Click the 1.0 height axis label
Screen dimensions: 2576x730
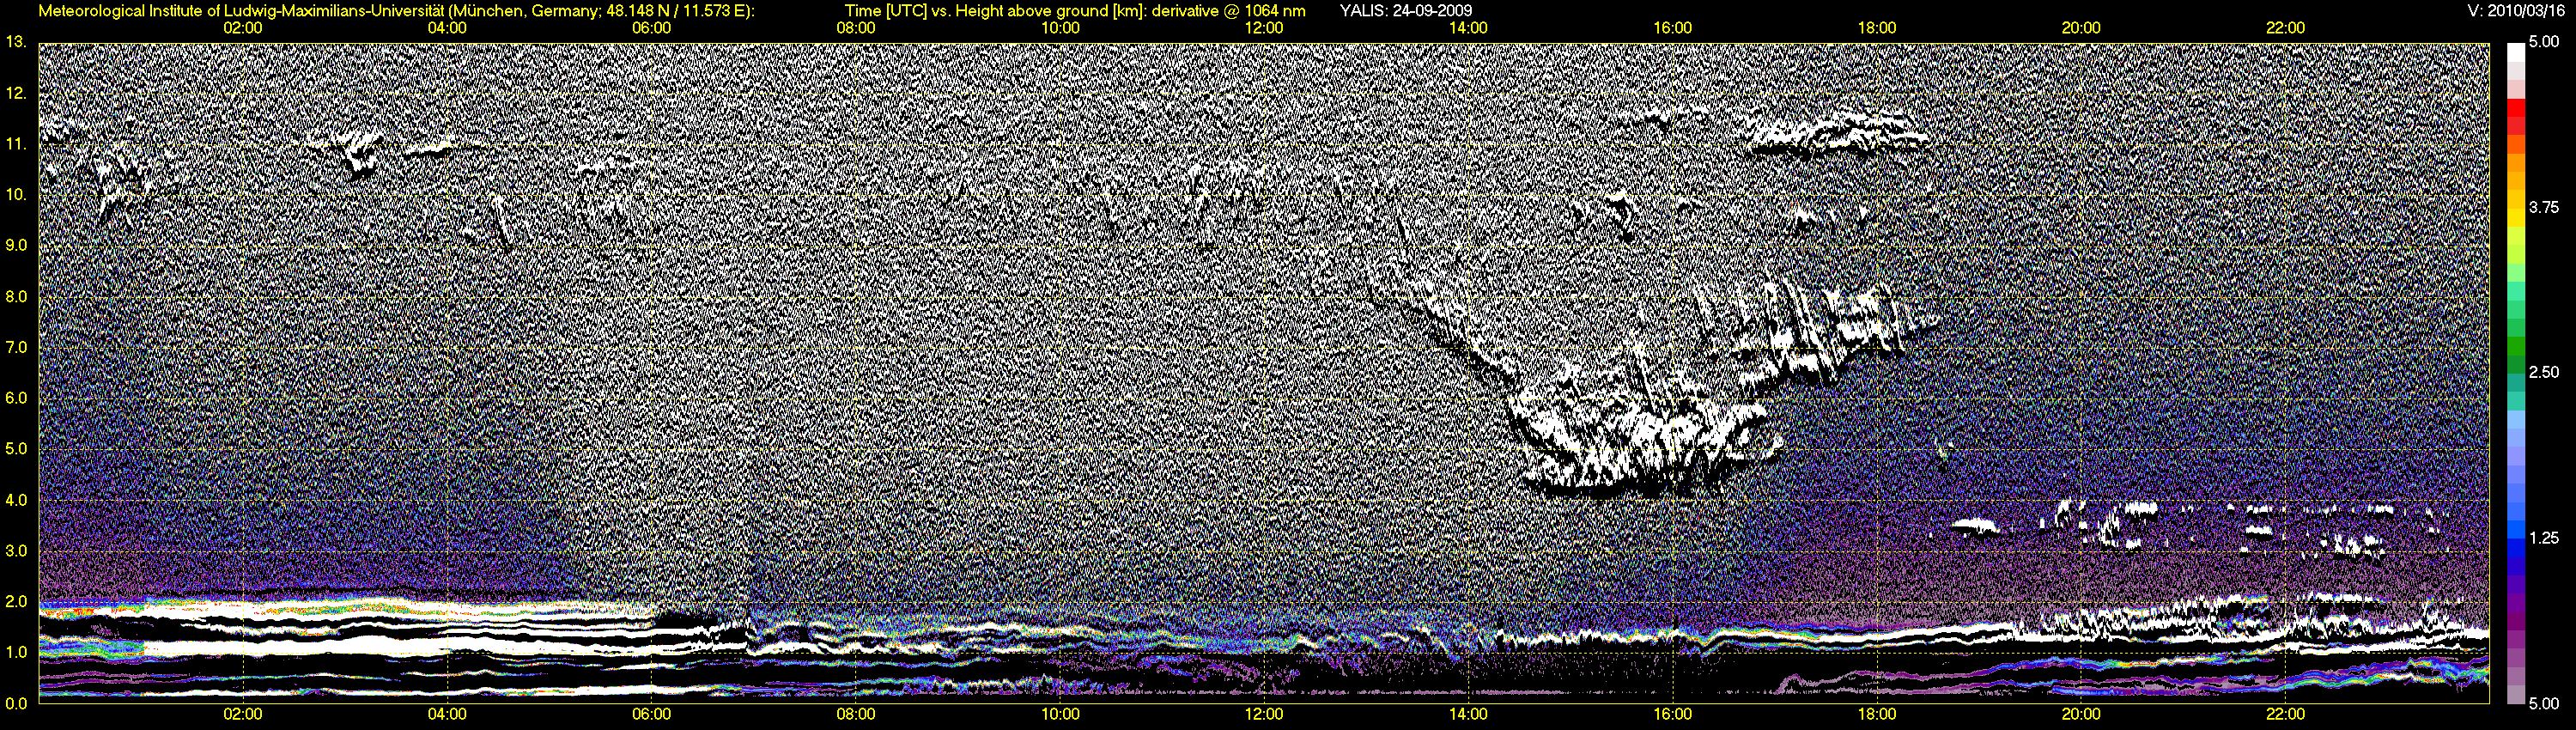pyautogui.click(x=16, y=652)
